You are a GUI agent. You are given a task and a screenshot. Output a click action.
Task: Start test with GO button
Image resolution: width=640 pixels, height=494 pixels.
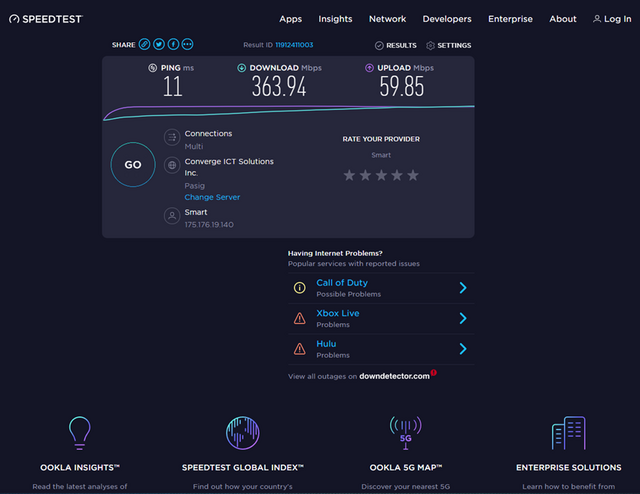pos(133,165)
